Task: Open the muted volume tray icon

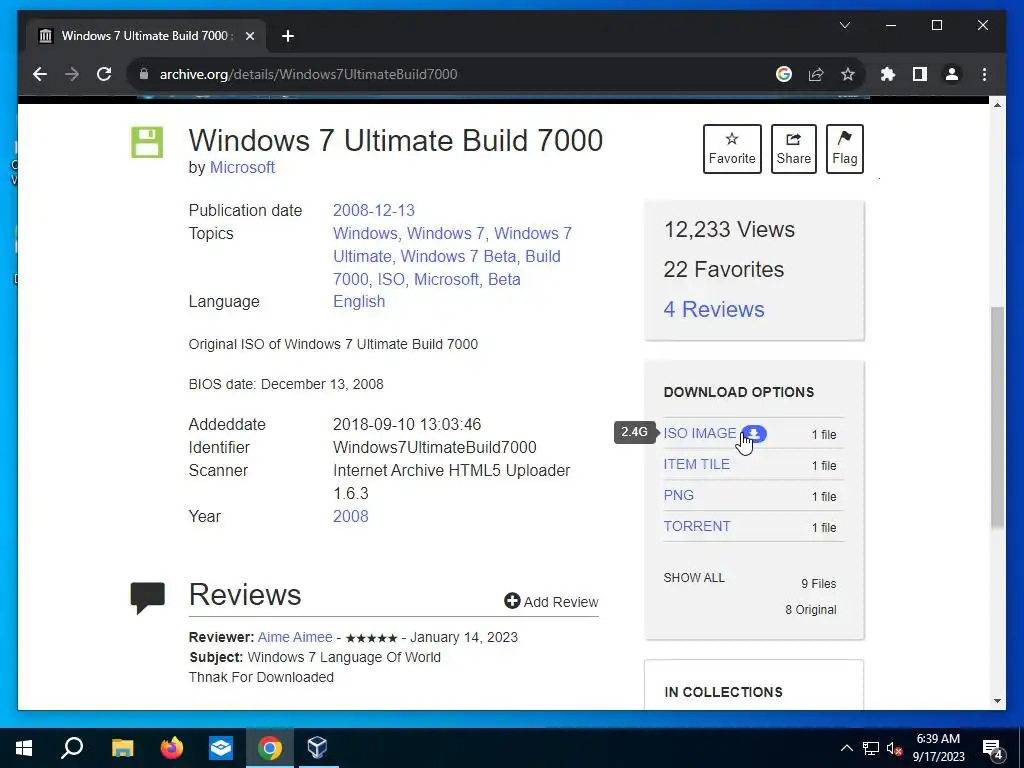Action: (x=895, y=749)
